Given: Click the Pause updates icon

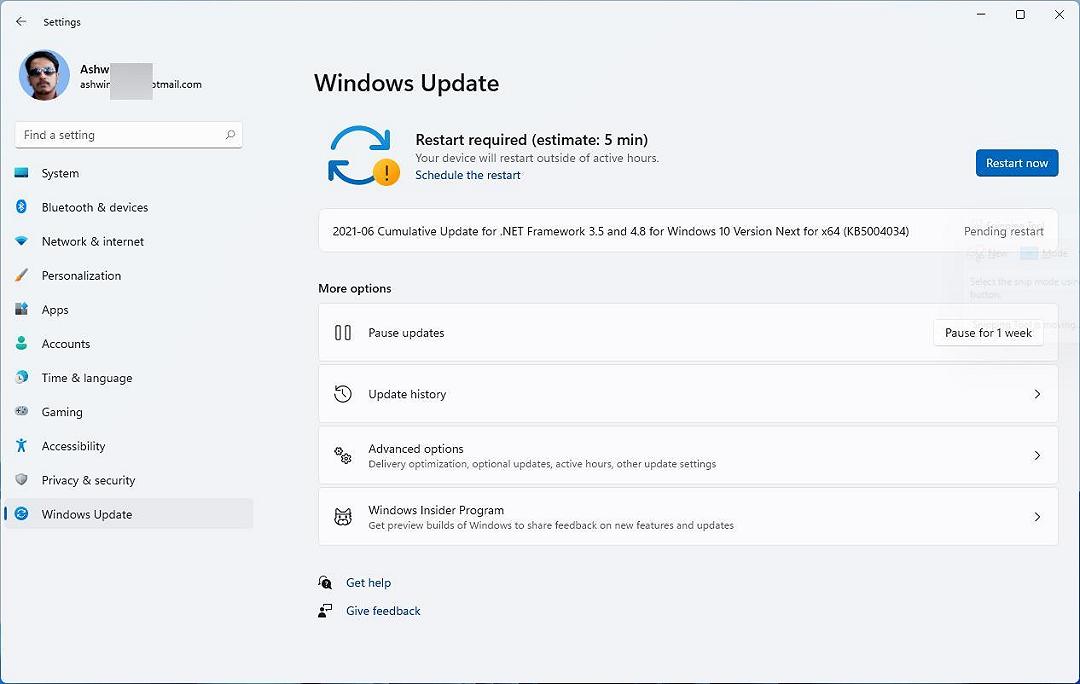Looking at the screenshot, I should click(343, 333).
